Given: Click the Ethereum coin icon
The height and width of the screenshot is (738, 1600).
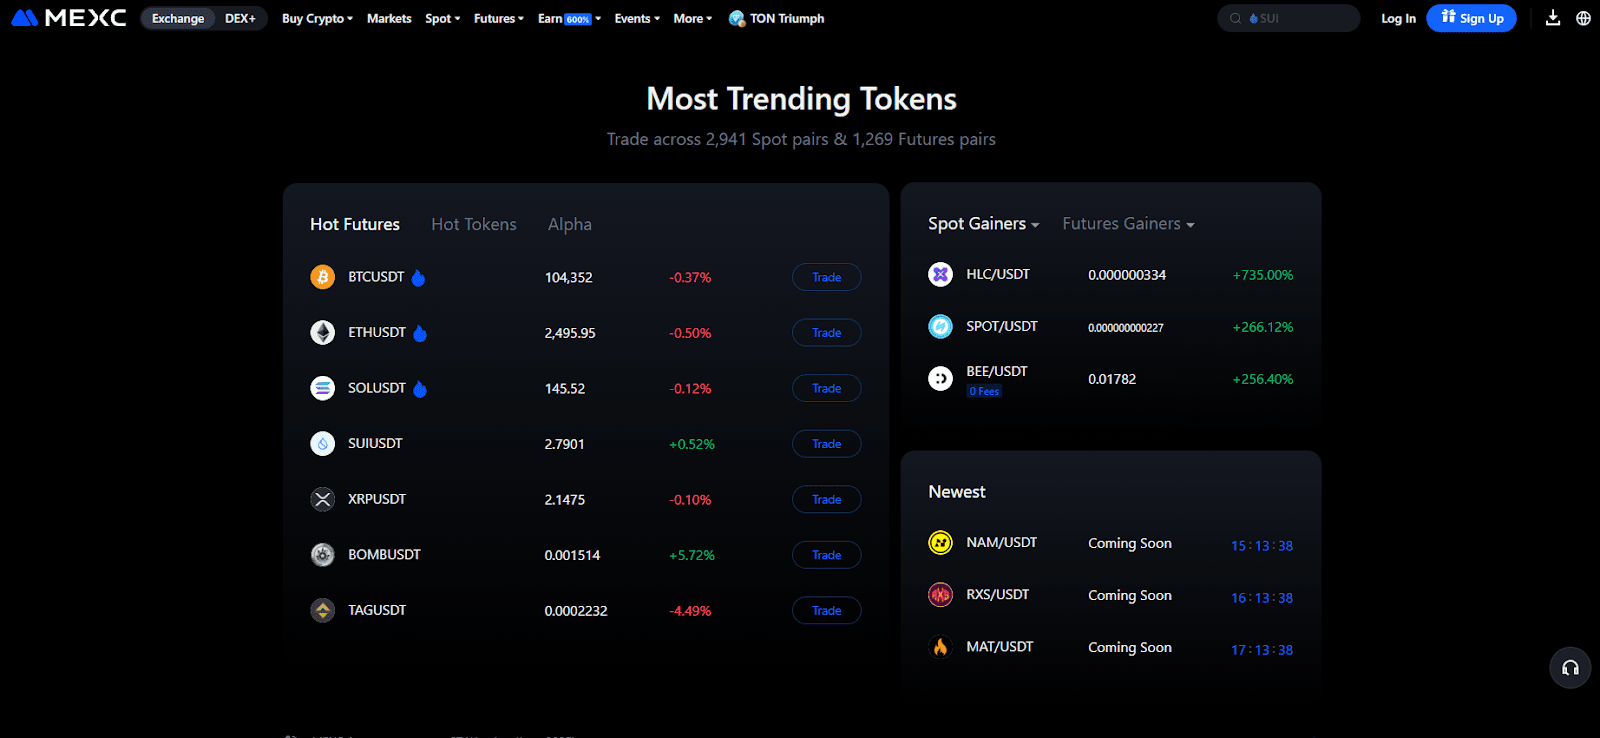Looking at the screenshot, I should pos(322,332).
